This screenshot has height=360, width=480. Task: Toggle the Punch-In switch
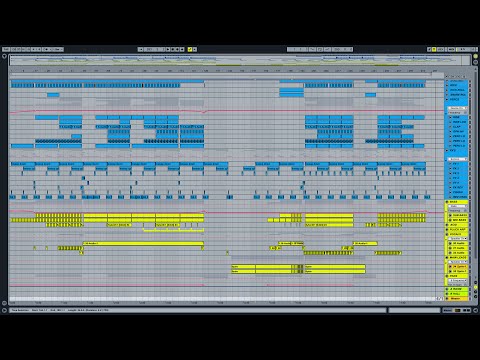pyautogui.click(x=312, y=49)
